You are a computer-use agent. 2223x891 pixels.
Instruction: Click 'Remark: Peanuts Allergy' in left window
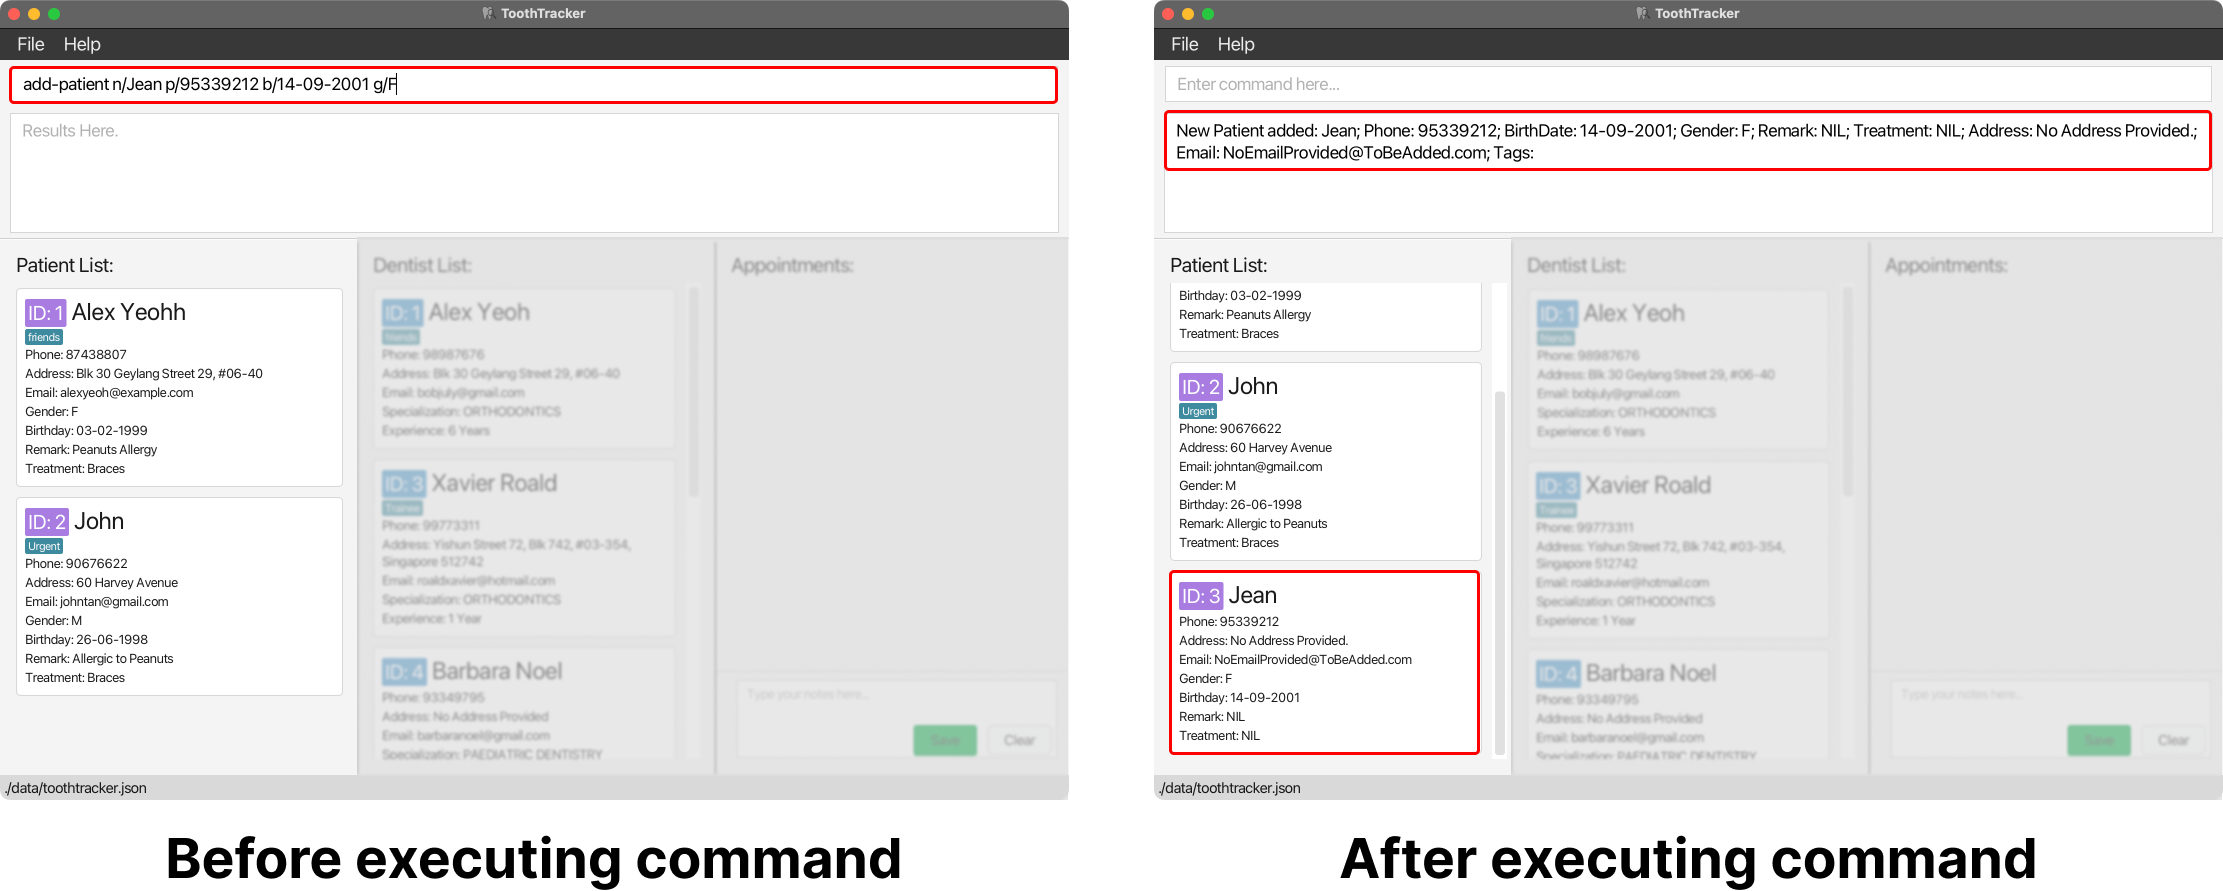click(91, 450)
